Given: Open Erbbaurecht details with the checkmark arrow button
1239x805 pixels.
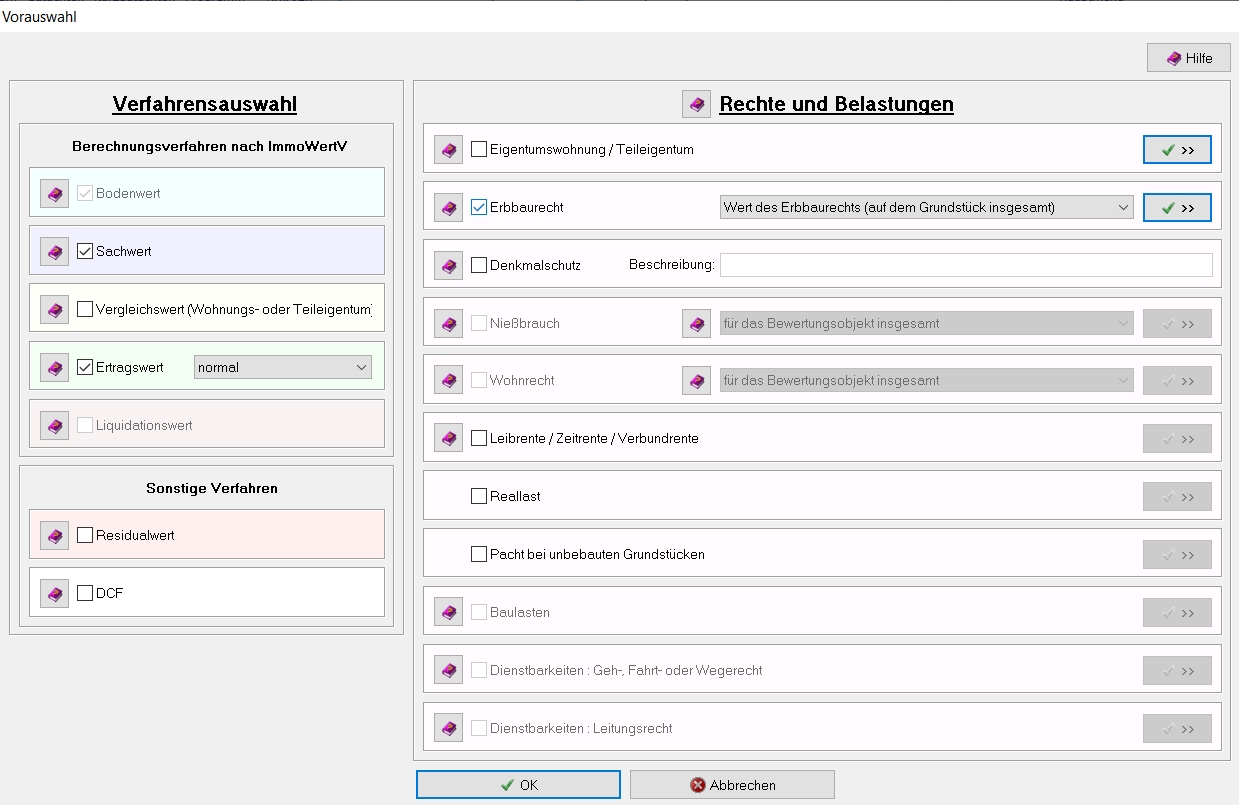Looking at the screenshot, I should [x=1177, y=208].
